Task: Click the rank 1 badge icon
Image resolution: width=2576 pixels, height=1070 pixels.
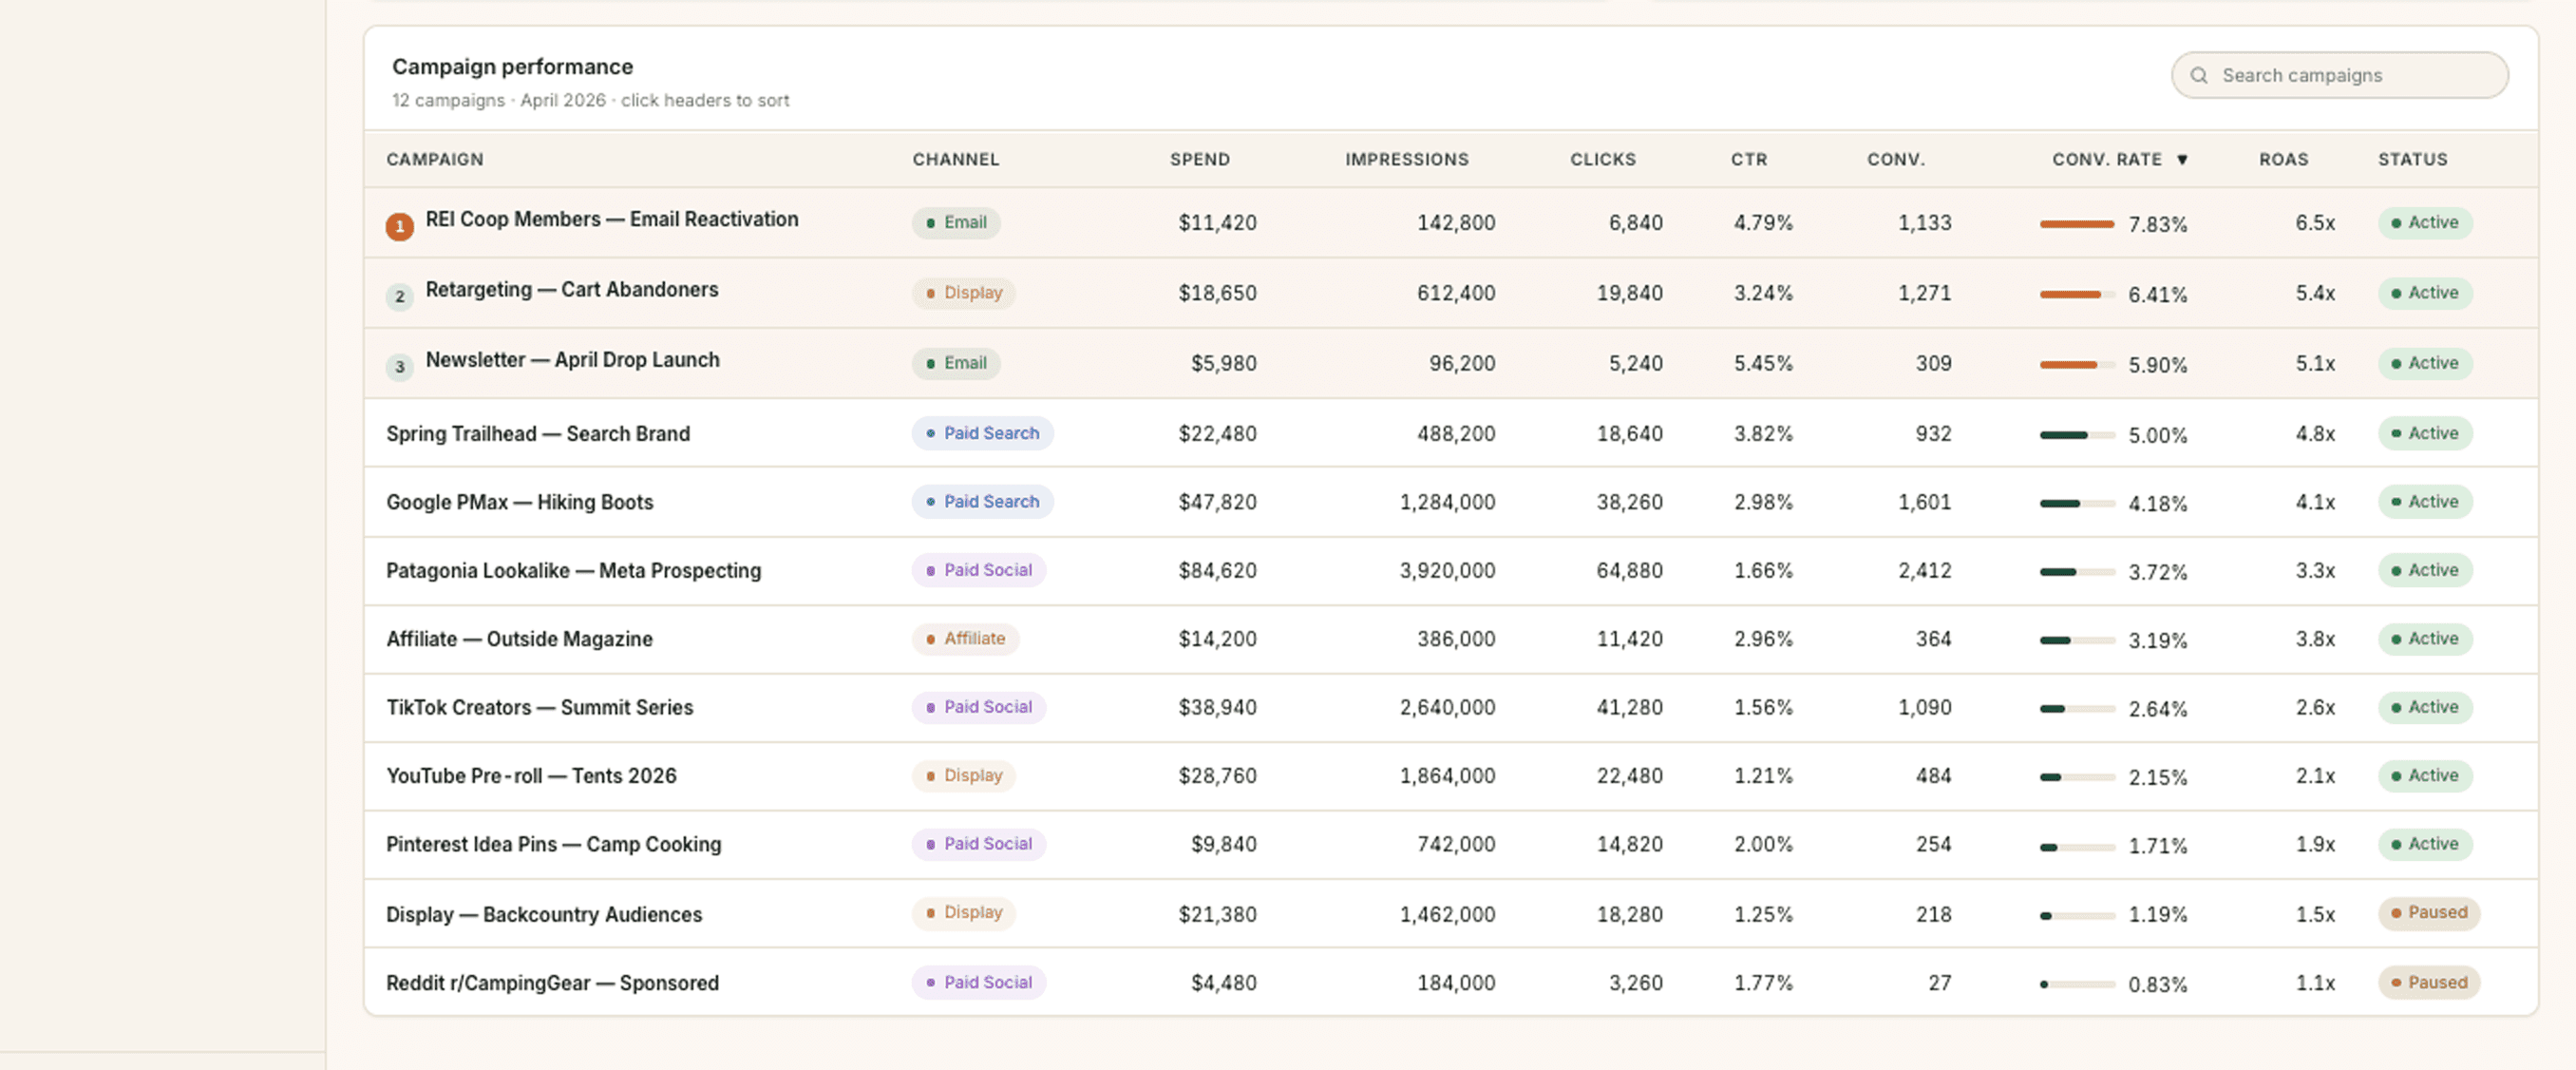Action: (400, 227)
